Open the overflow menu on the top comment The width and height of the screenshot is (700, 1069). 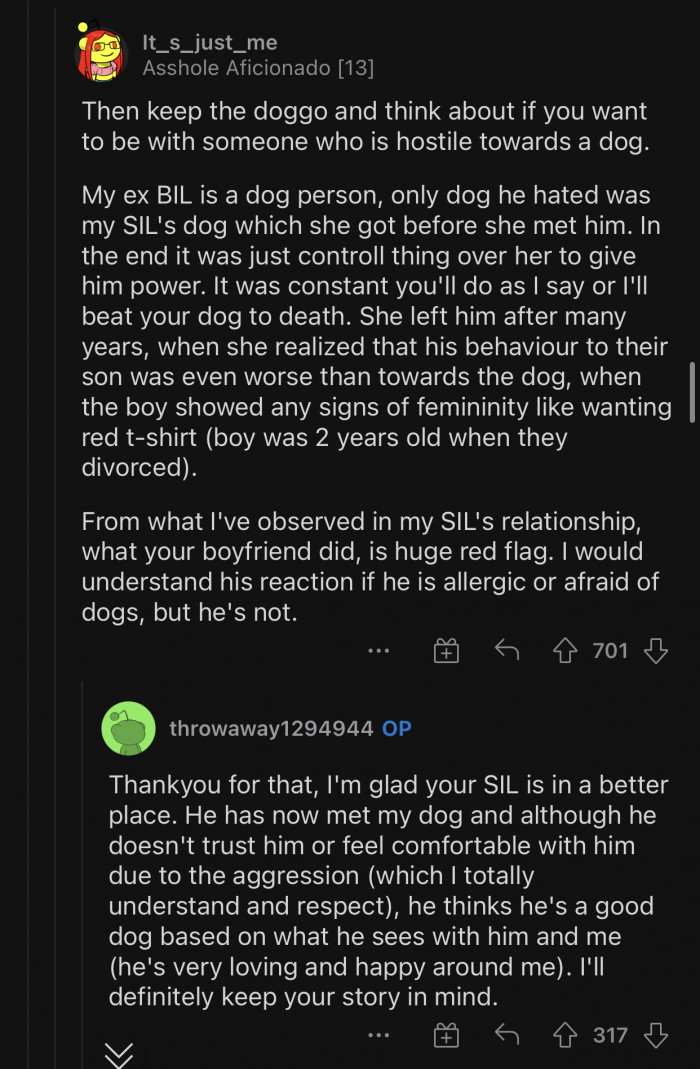click(379, 650)
